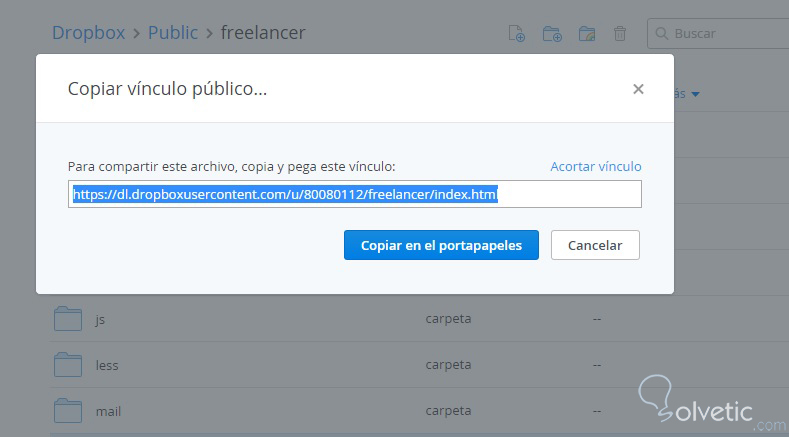This screenshot has width=789, height=437.
Task: Click Acortar vínculo link
Action: (596, 167)
